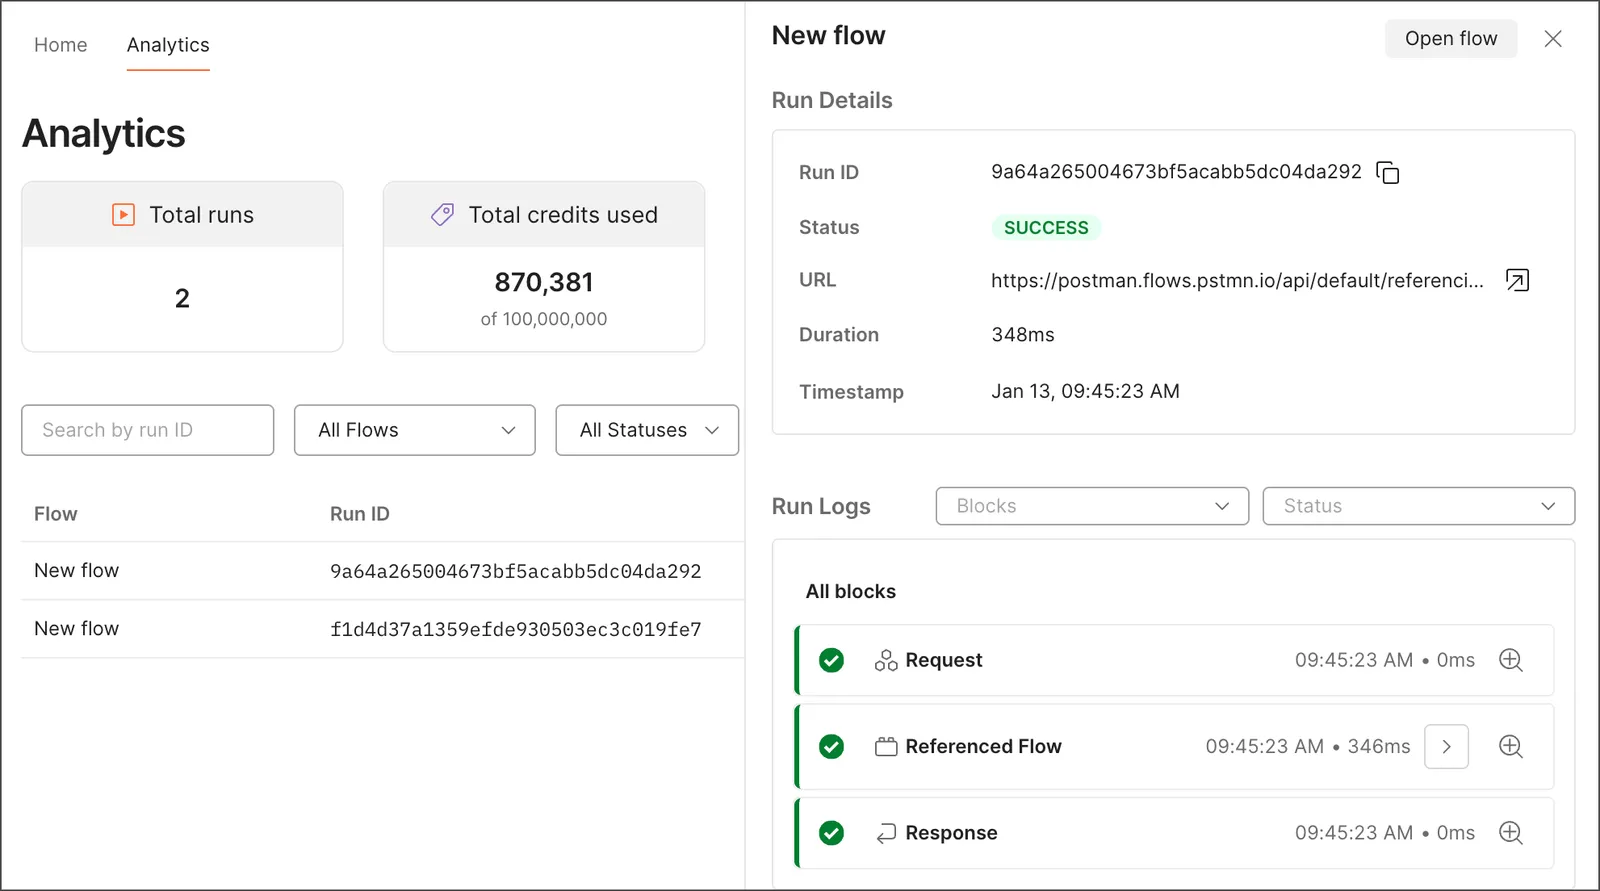
Task: Focus the Search by run ID field
Action: click(148, 430)
